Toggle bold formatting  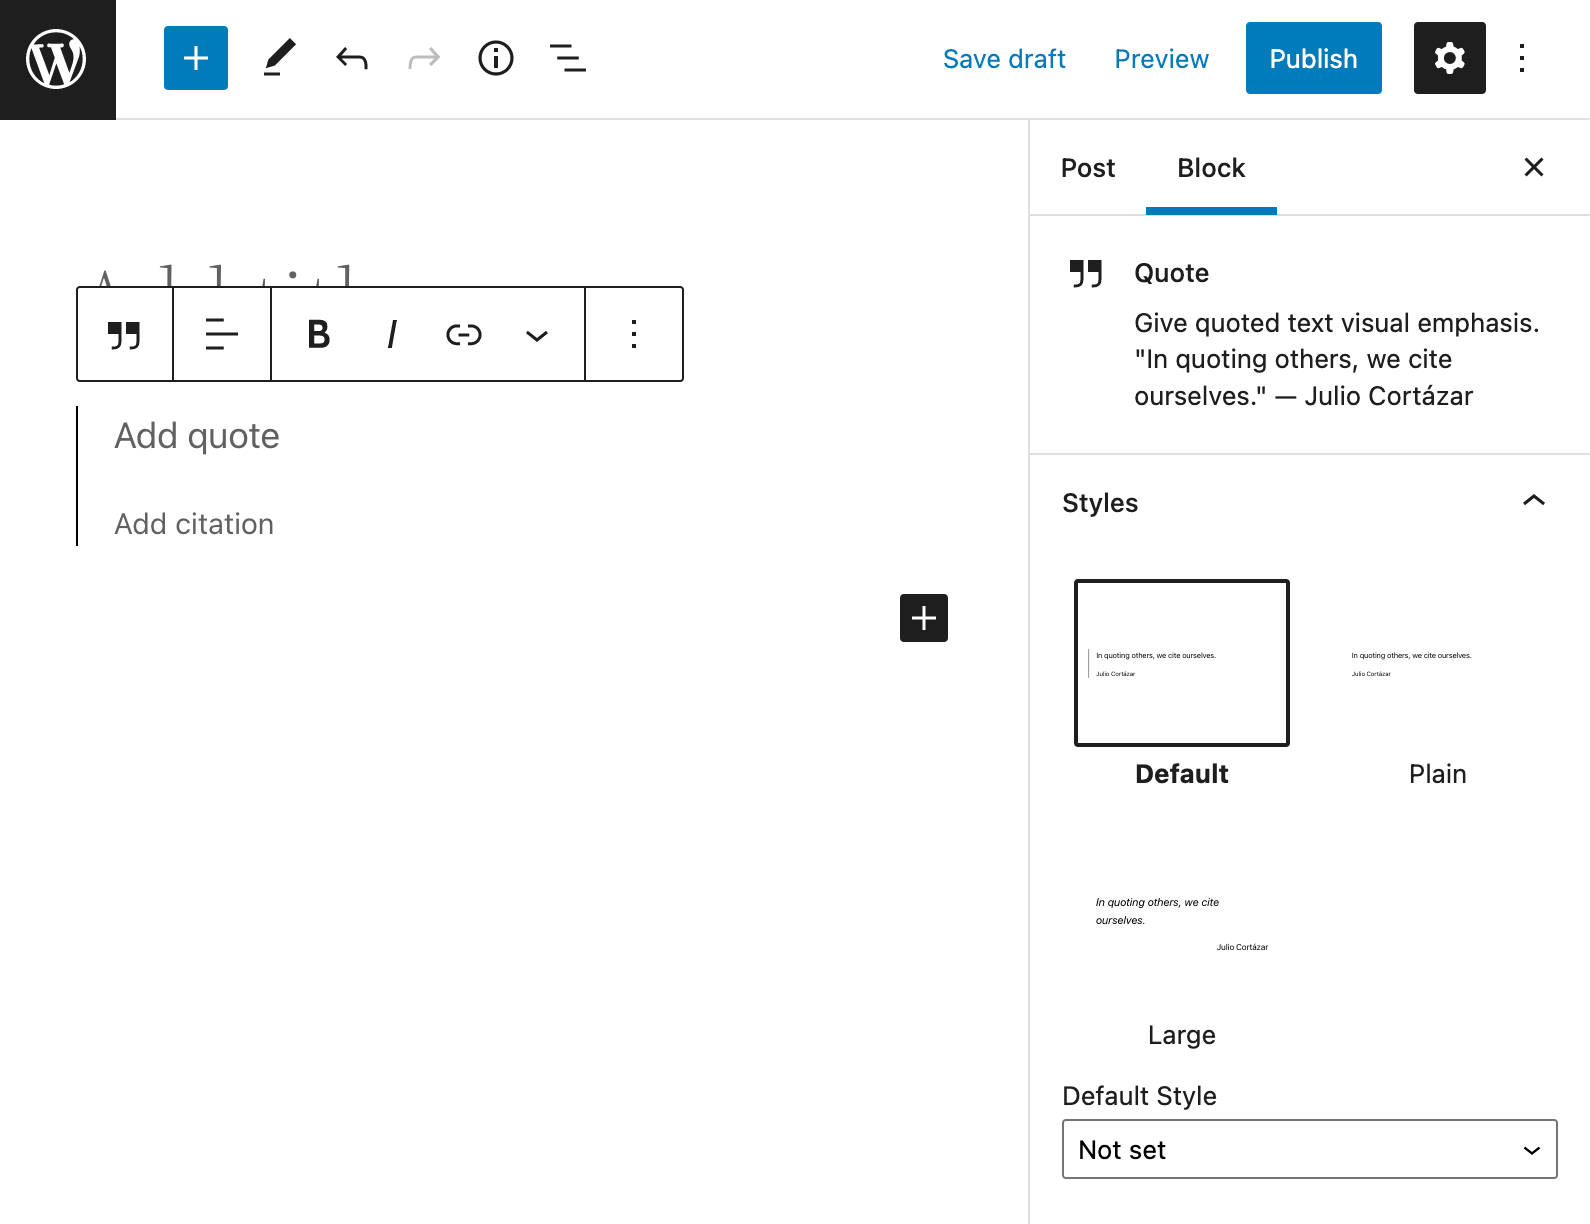pos(318,335)
